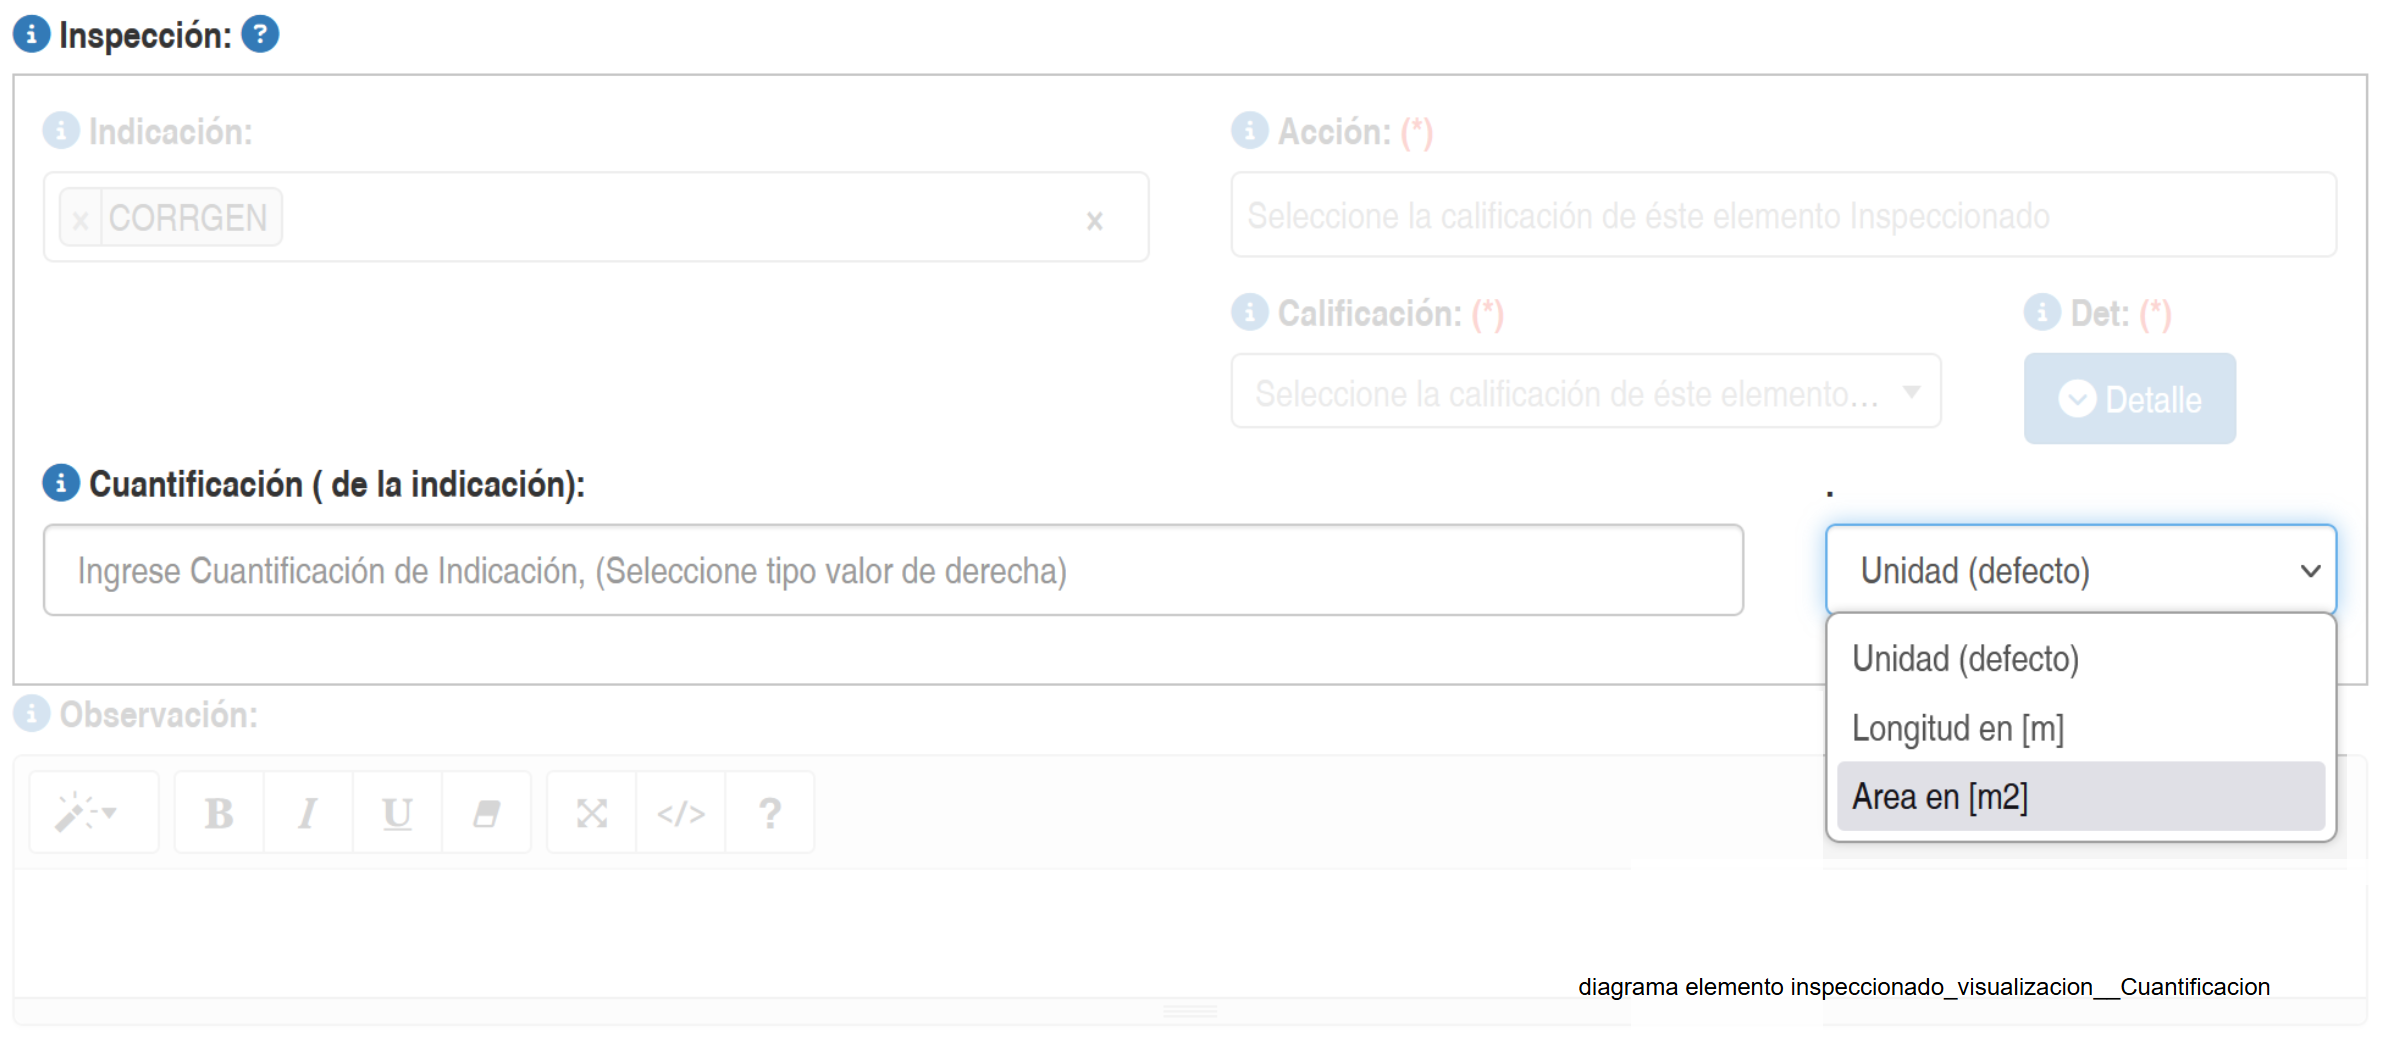
Task: Toggle bold formatting in the Observación editor
Action: click(219, 813)
